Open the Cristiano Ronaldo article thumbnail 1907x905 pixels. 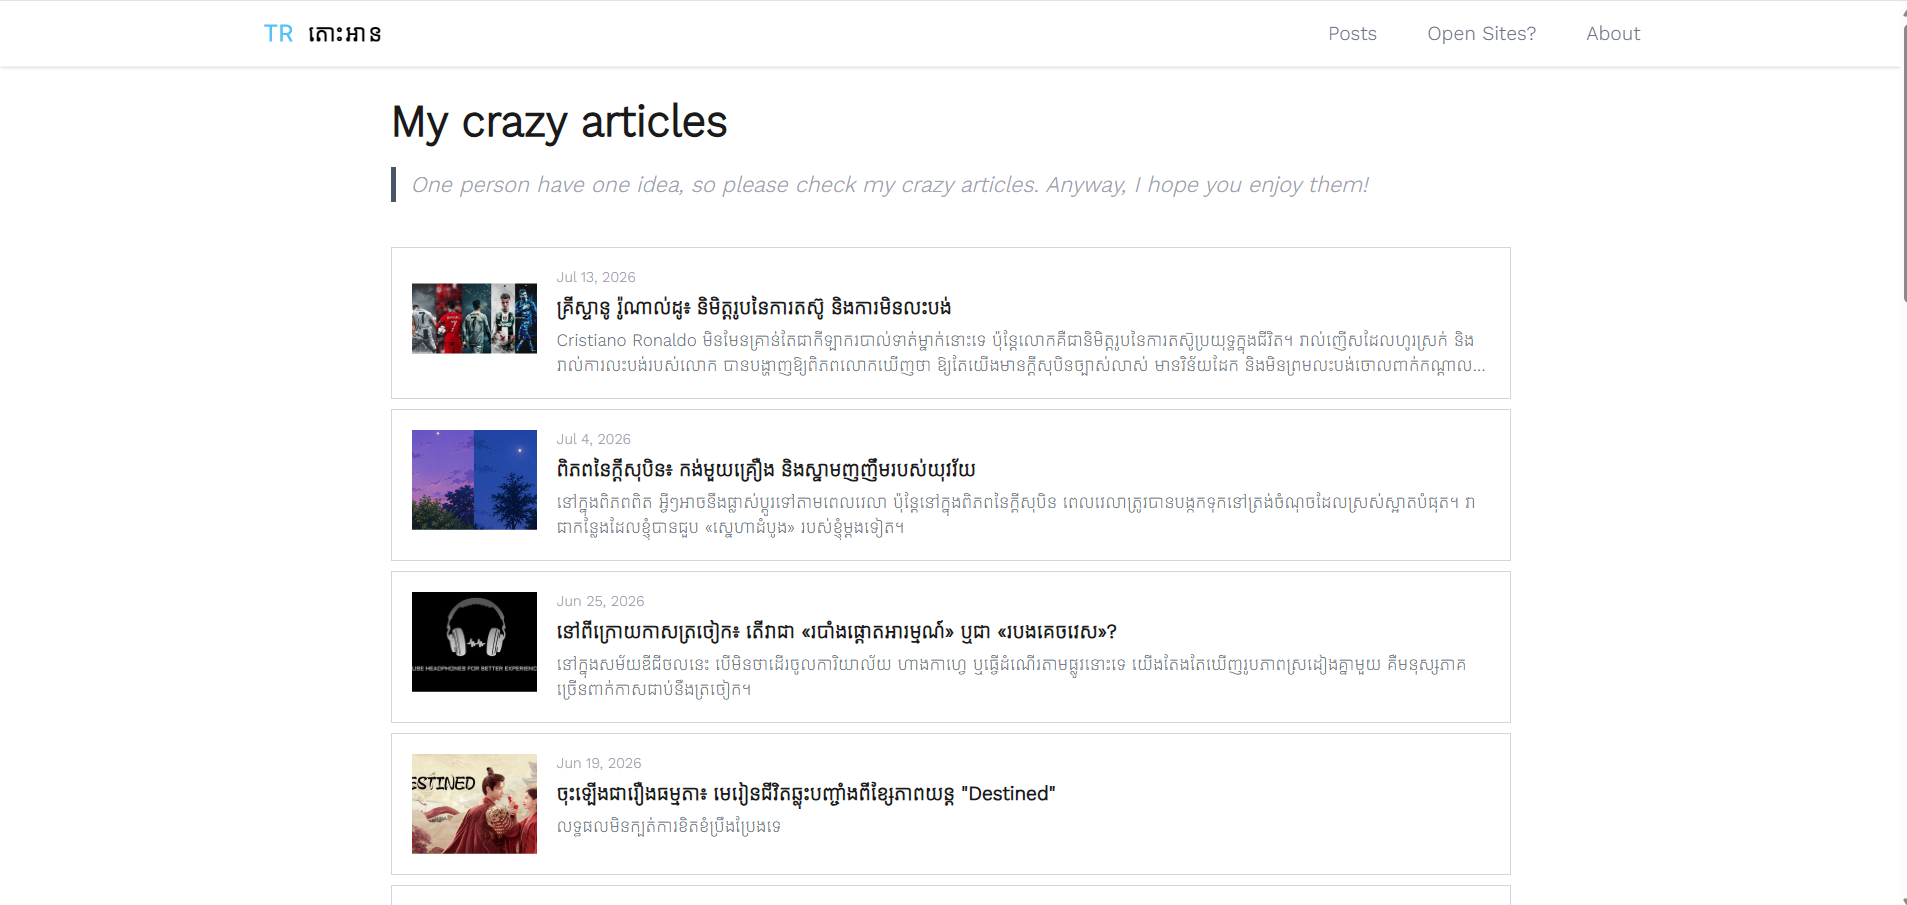click(474, 318)
